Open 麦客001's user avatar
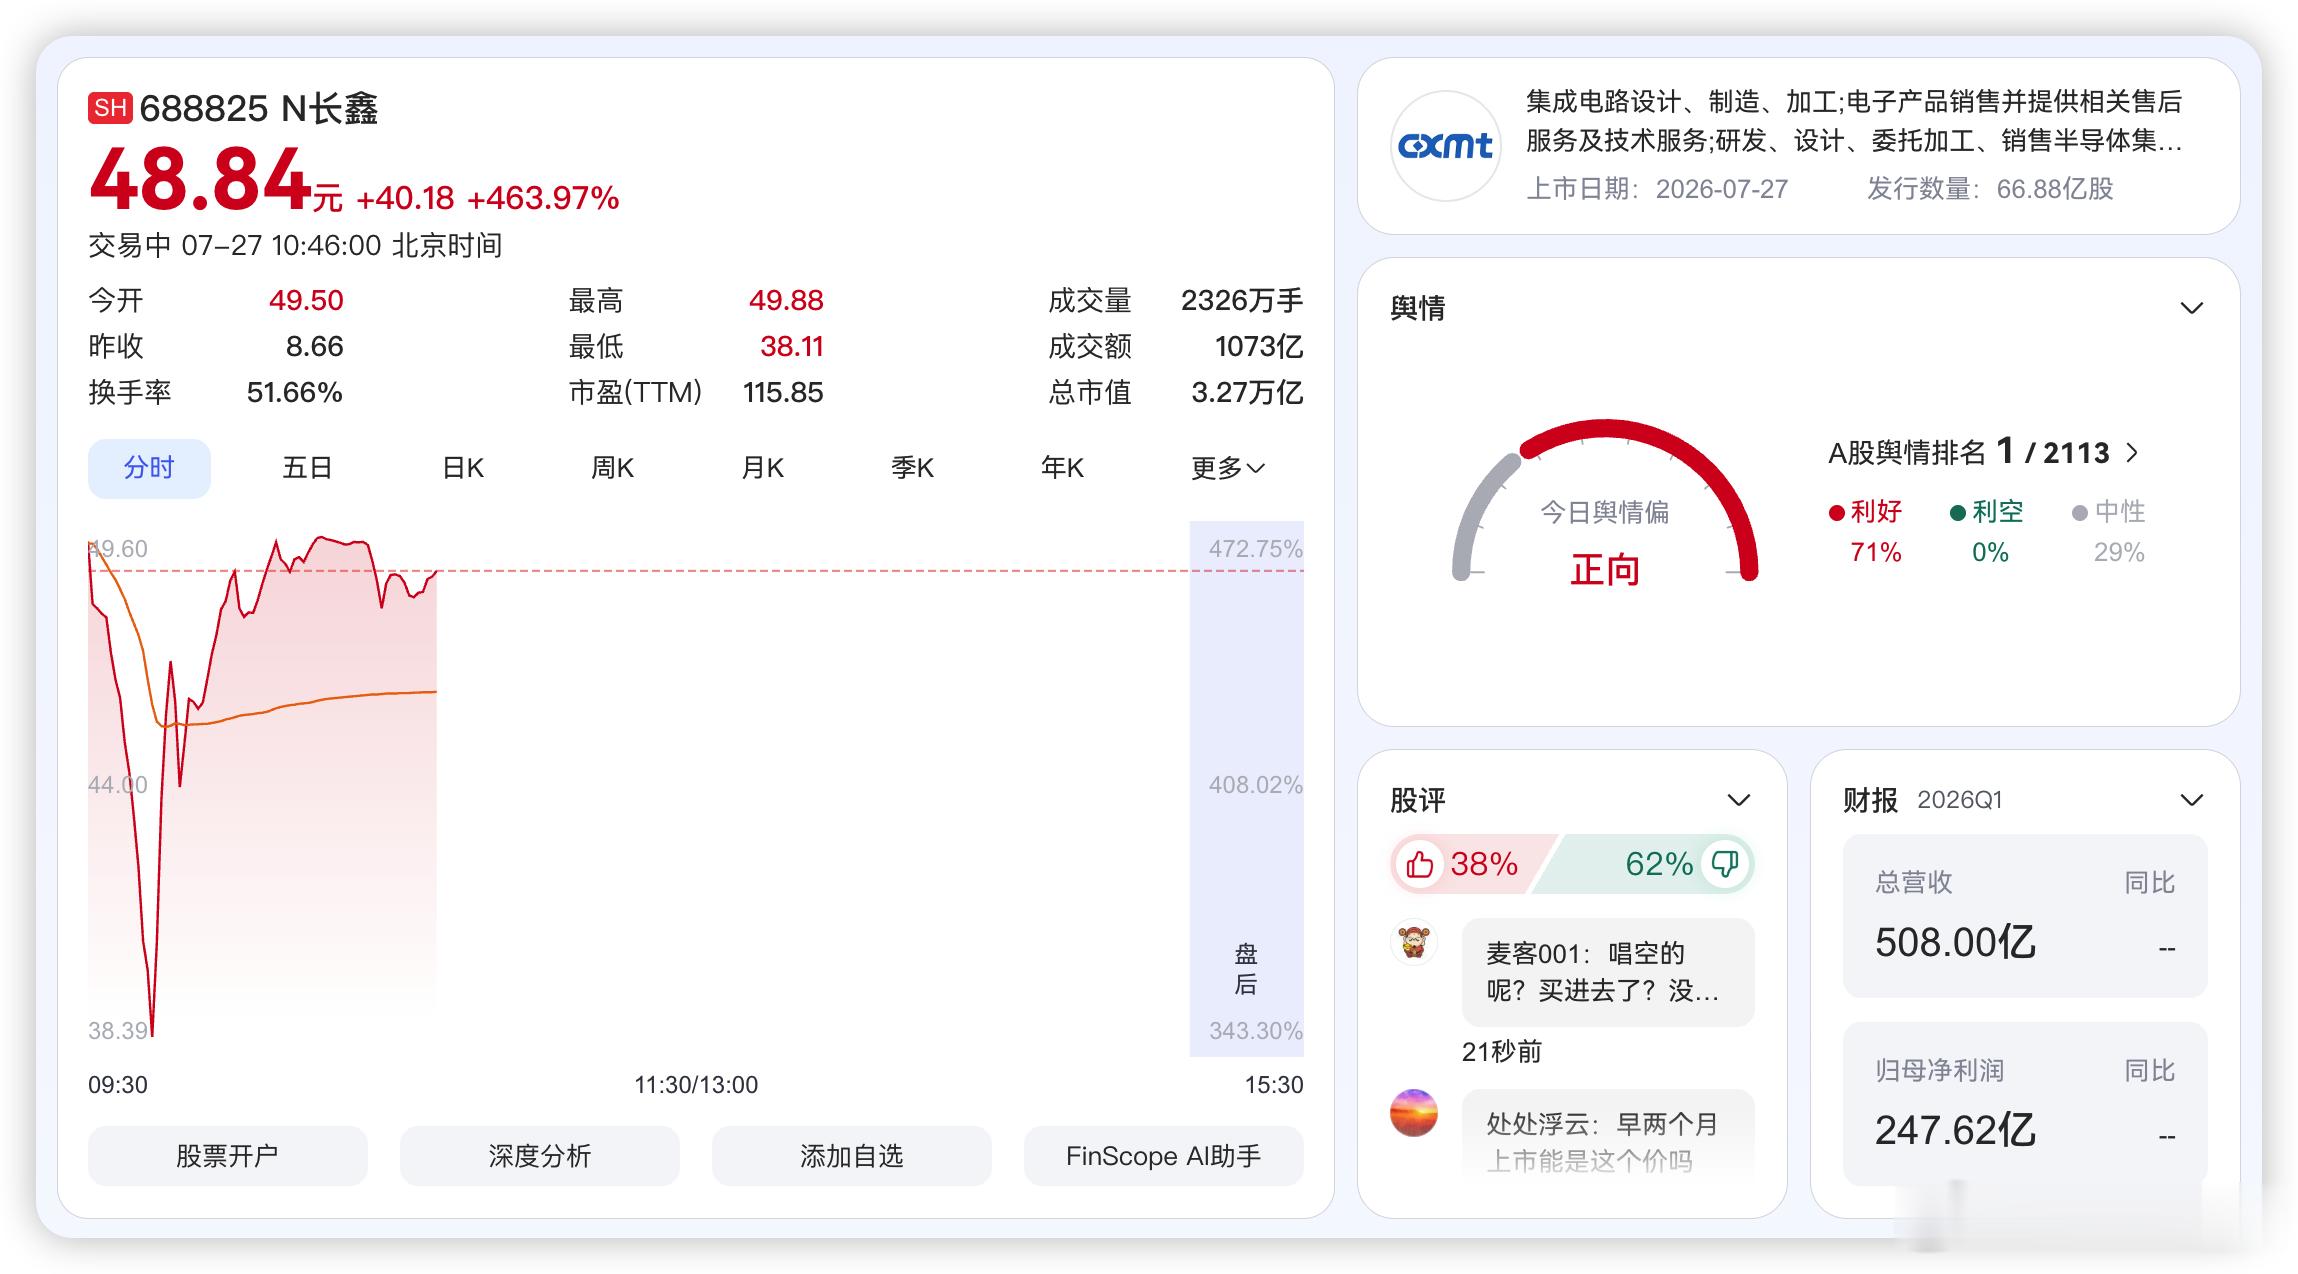Viewport: 2298px width, 1274px height. coord(1414,942)
